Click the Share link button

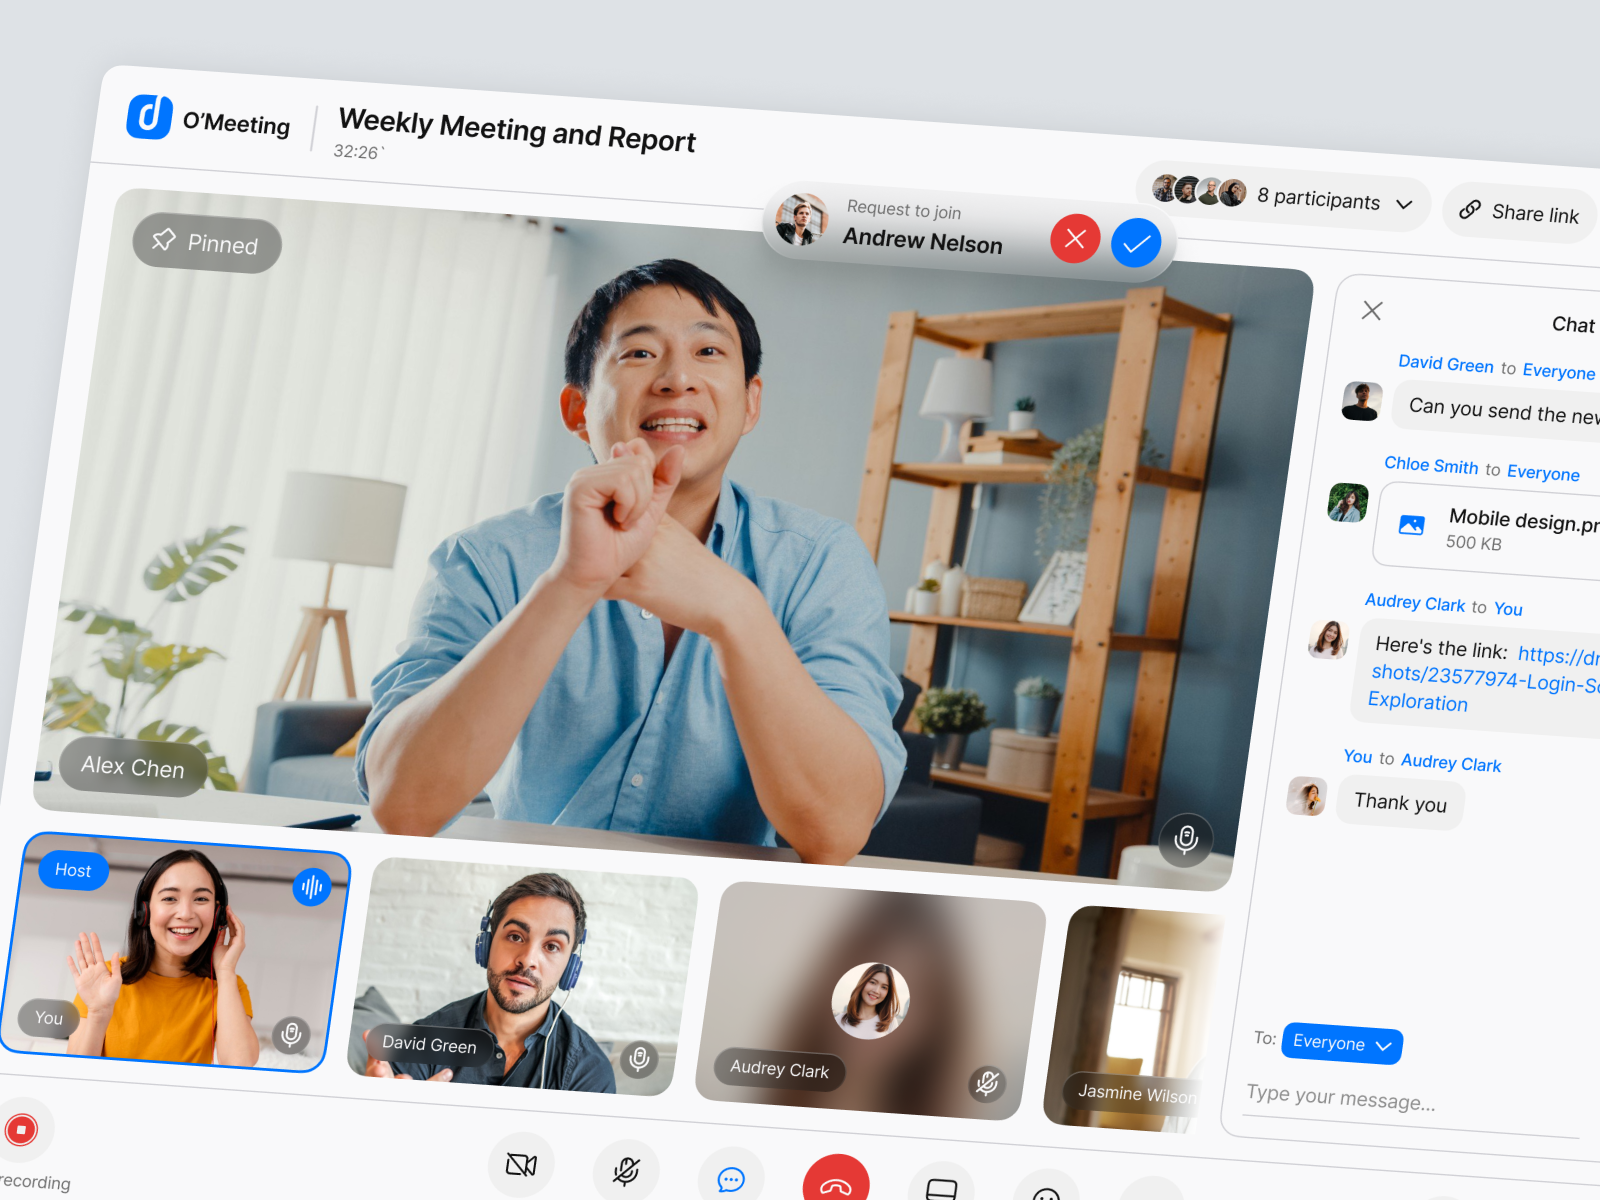click(x=1520, y=213)
